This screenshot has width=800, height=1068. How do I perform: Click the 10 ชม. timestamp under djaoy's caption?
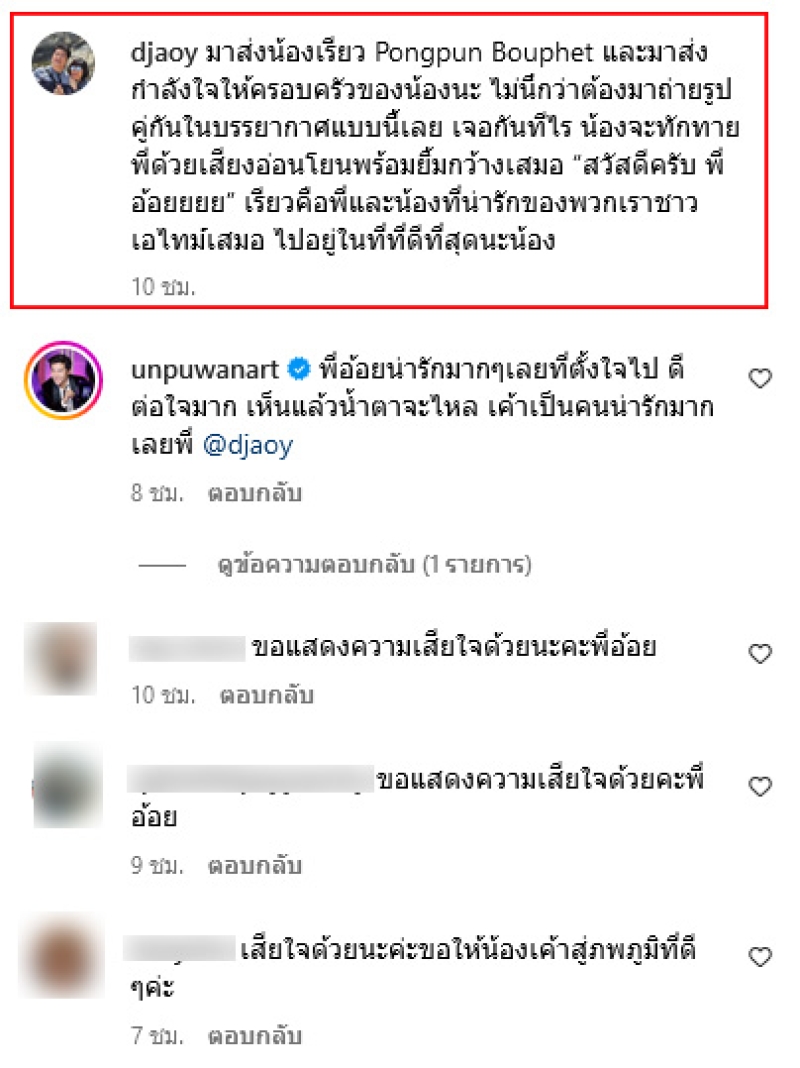(163, 287)
